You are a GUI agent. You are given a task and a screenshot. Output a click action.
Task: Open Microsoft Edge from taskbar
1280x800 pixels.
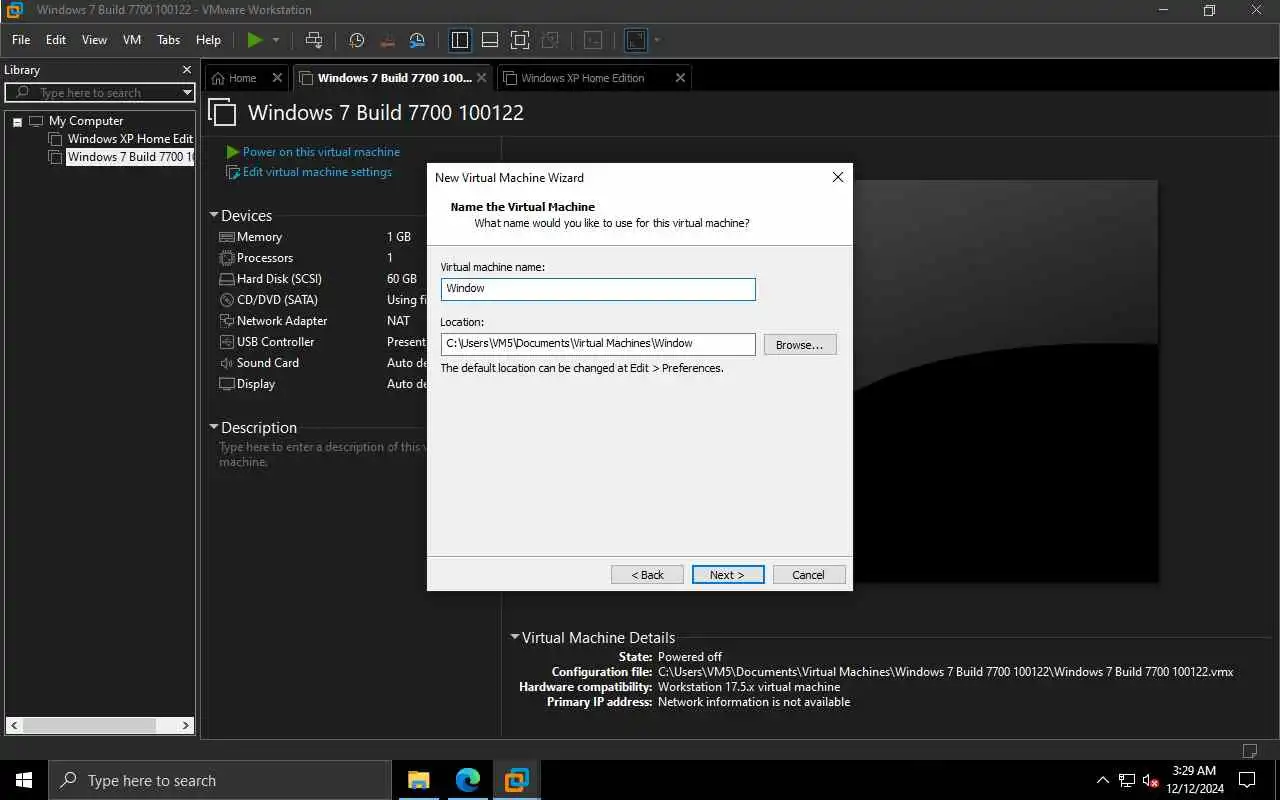tap(468, 780)
